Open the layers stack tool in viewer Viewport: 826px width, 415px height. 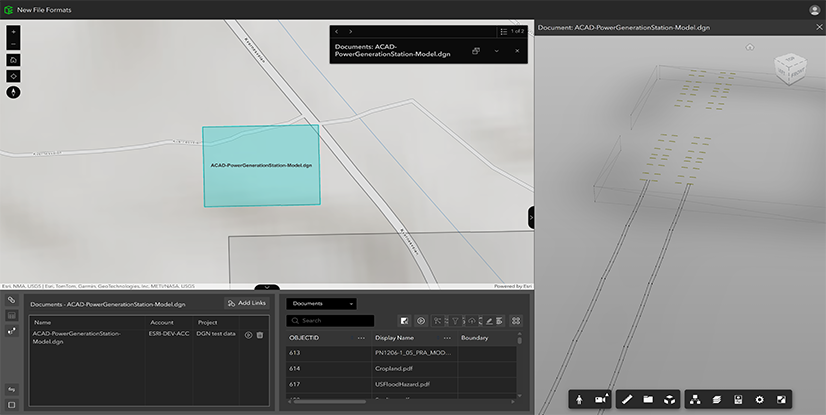(x=716, y=400)
